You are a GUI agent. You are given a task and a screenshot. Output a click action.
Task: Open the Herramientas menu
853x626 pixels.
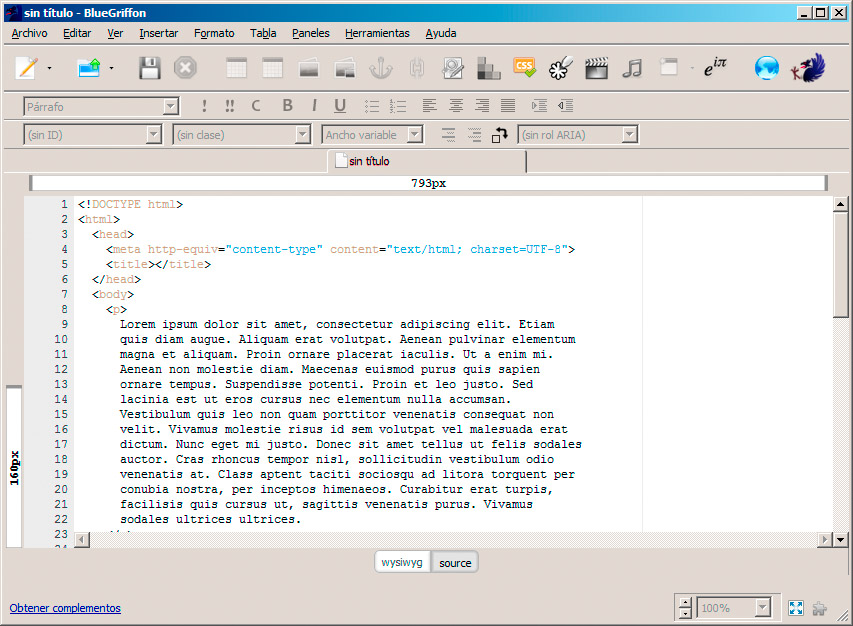tap(377, 33)
